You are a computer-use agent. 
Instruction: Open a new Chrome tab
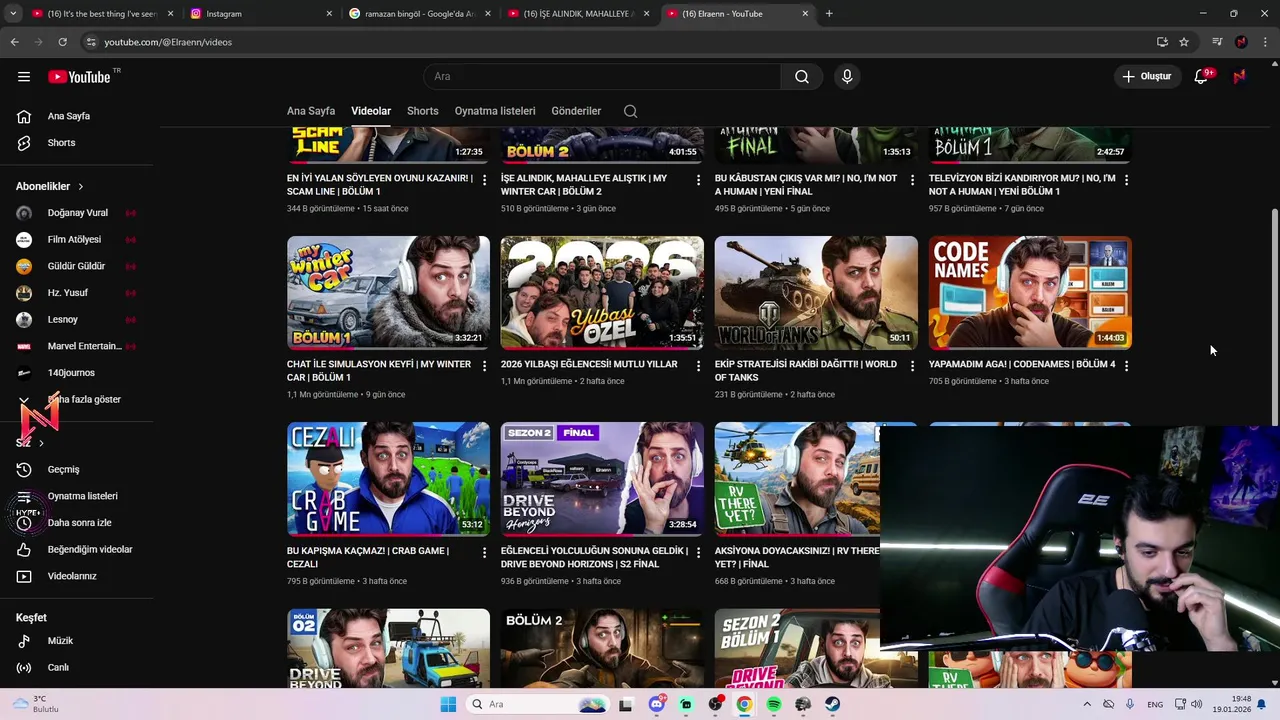point(829,14)
